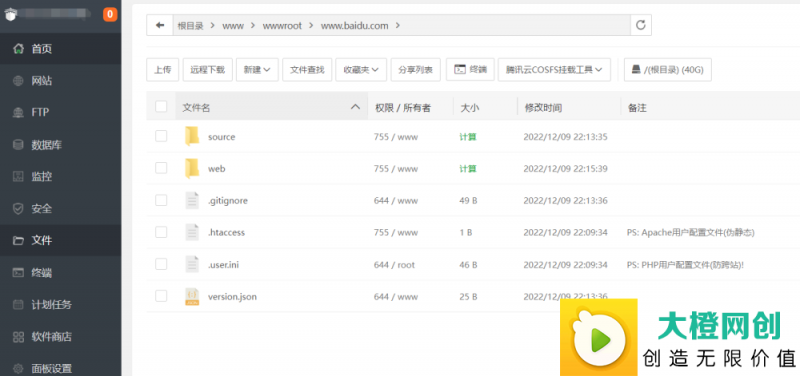
Task: Open the 腾讯云COSFS挂载工具 dropdown
Action: [554, 69]
